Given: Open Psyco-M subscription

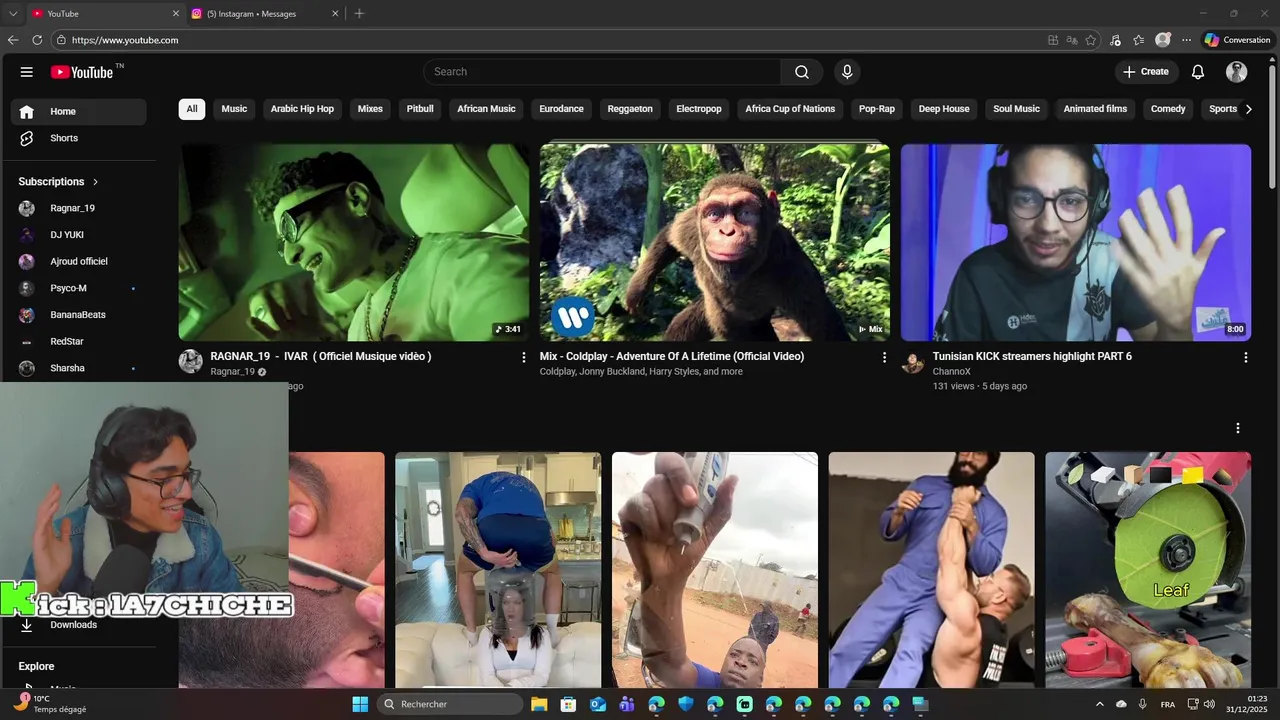Looking at the screenshot, I should pyautogui.click(x=78, y=288).
